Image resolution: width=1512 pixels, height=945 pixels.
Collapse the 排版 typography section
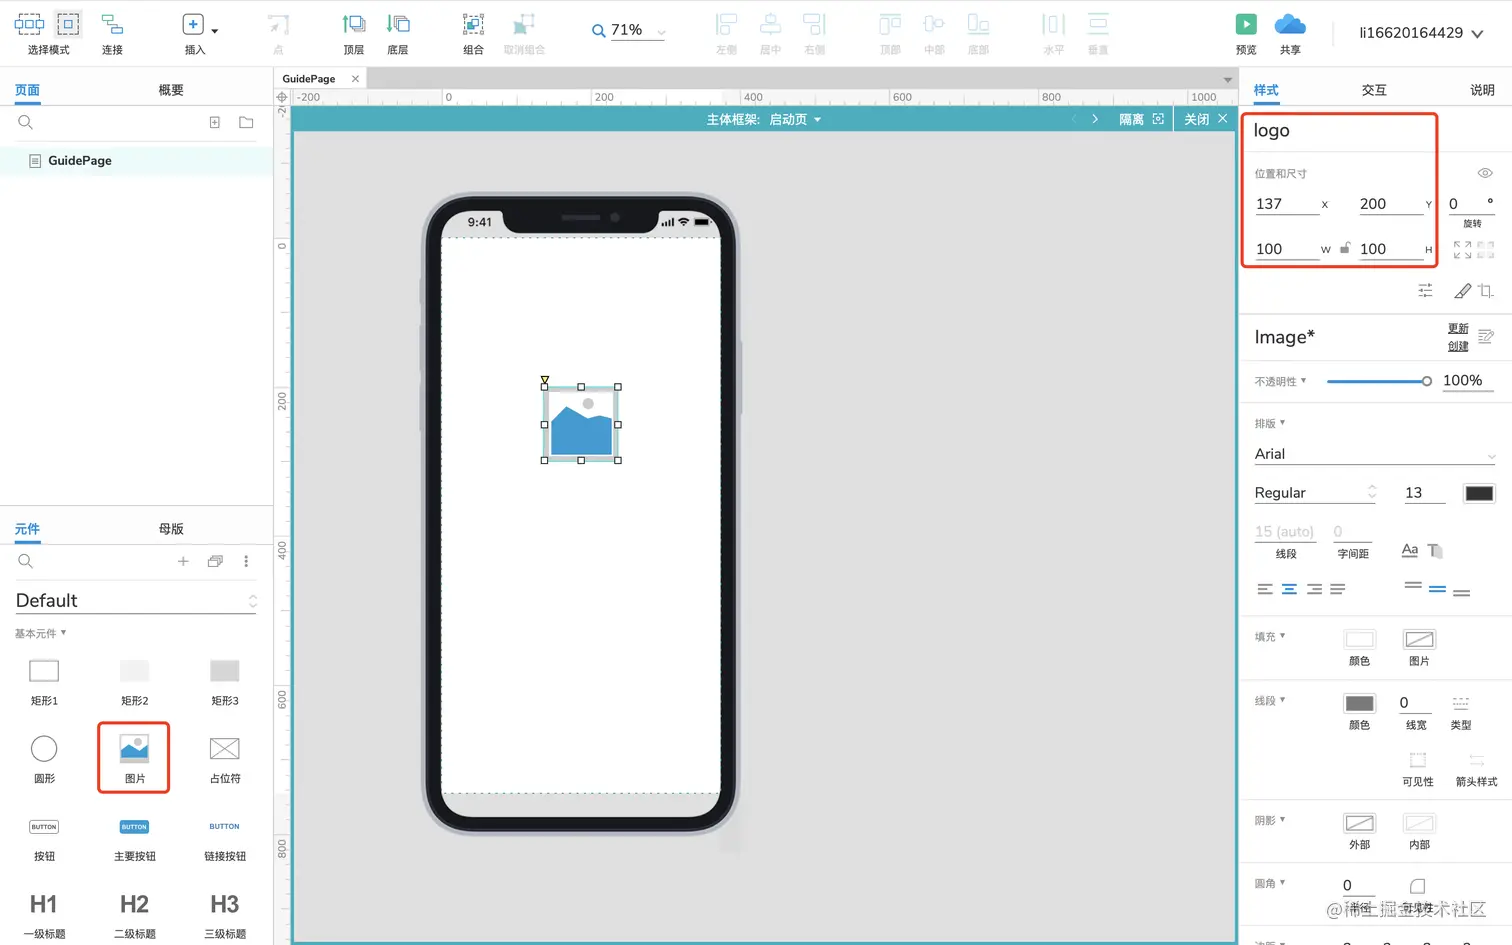[x=1270, y=423]
